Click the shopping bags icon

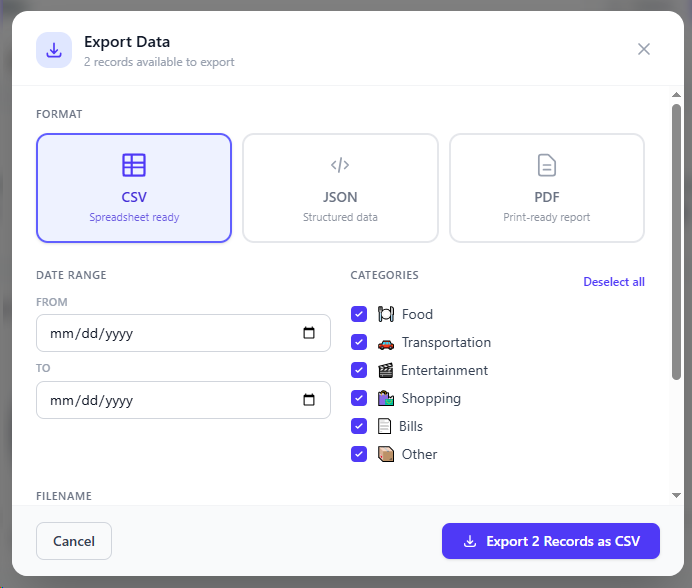click(x=386, y=398)
